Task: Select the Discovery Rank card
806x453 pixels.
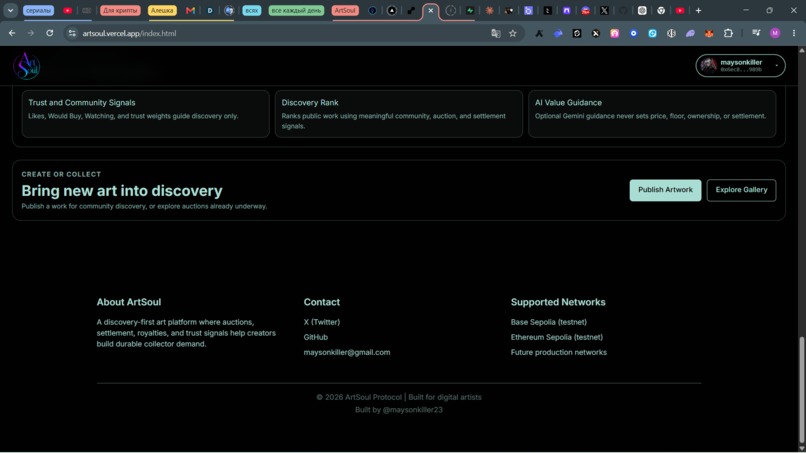Action: pos(399,114)
